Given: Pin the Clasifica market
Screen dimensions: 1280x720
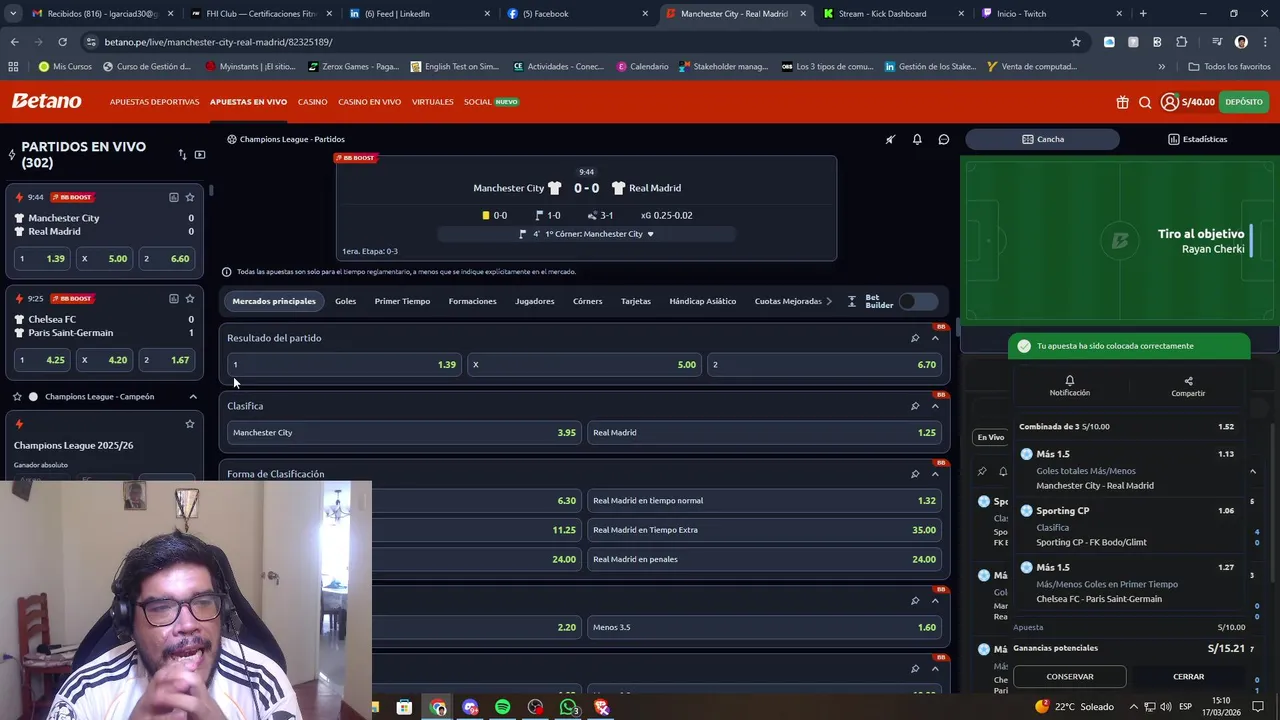Looking at the screenshot, I should (915, 406).
